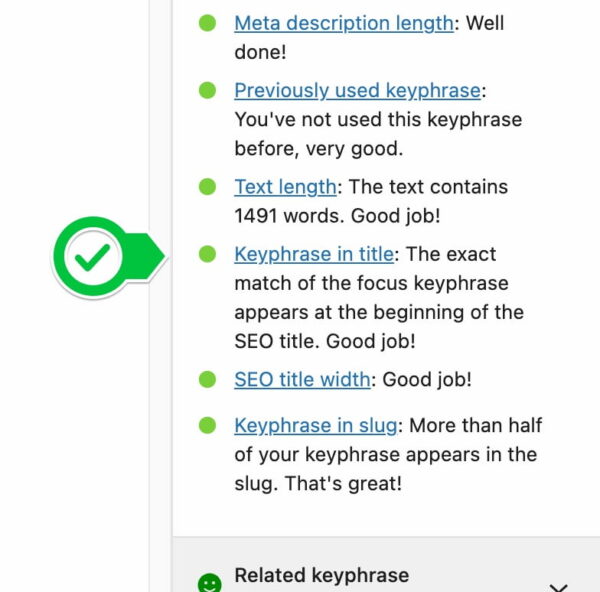This screenshot has height=592, width=600.
Task: Click green bullet beside Meta description length
Action: [207, 23]
